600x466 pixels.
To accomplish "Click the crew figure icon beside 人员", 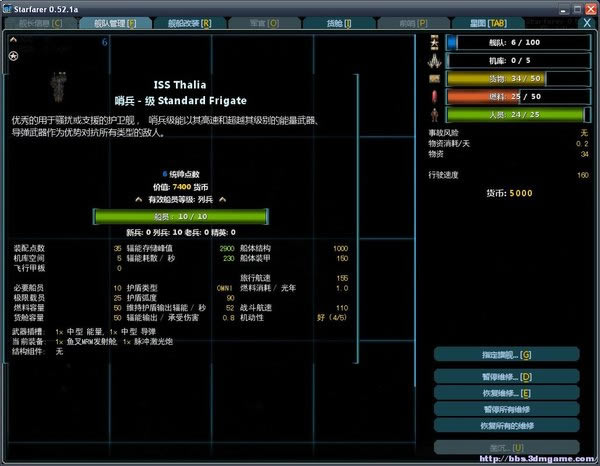I will point(435,115).
